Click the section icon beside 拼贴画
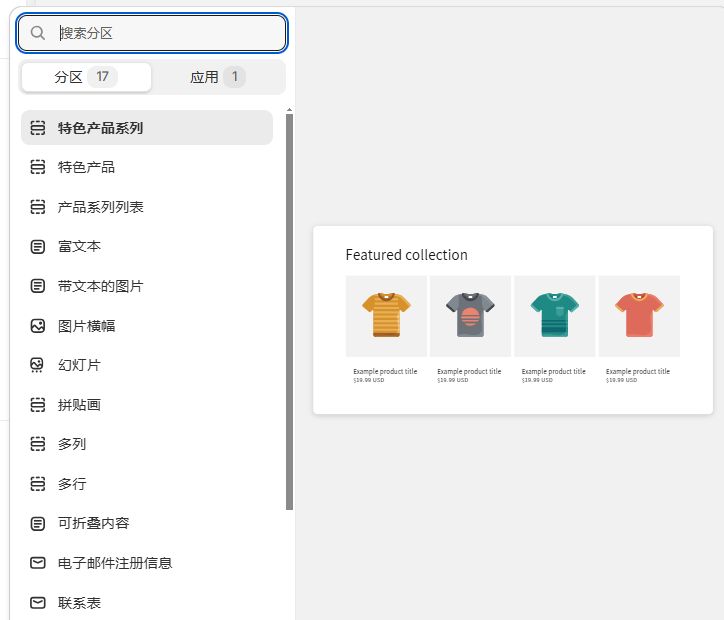Screen dimensions: 724x620 (38, 405)
